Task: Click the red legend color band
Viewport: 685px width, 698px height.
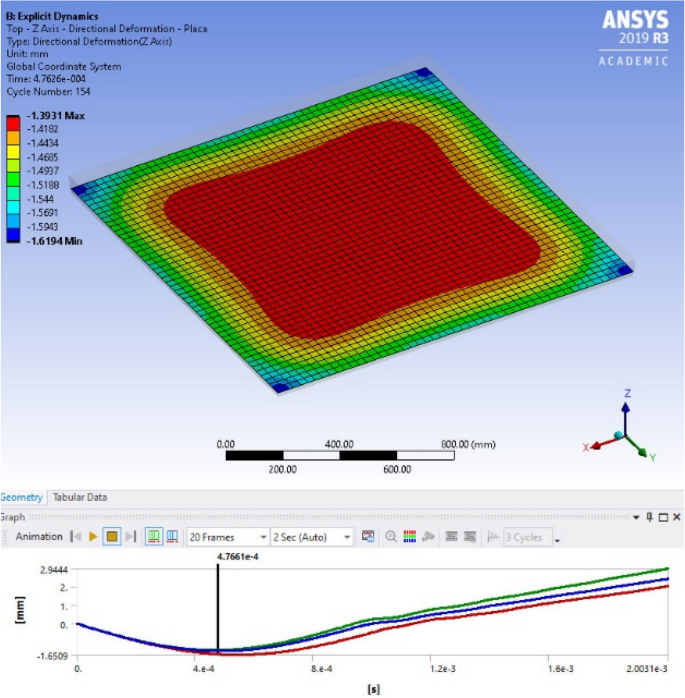Action: (13, 123)
